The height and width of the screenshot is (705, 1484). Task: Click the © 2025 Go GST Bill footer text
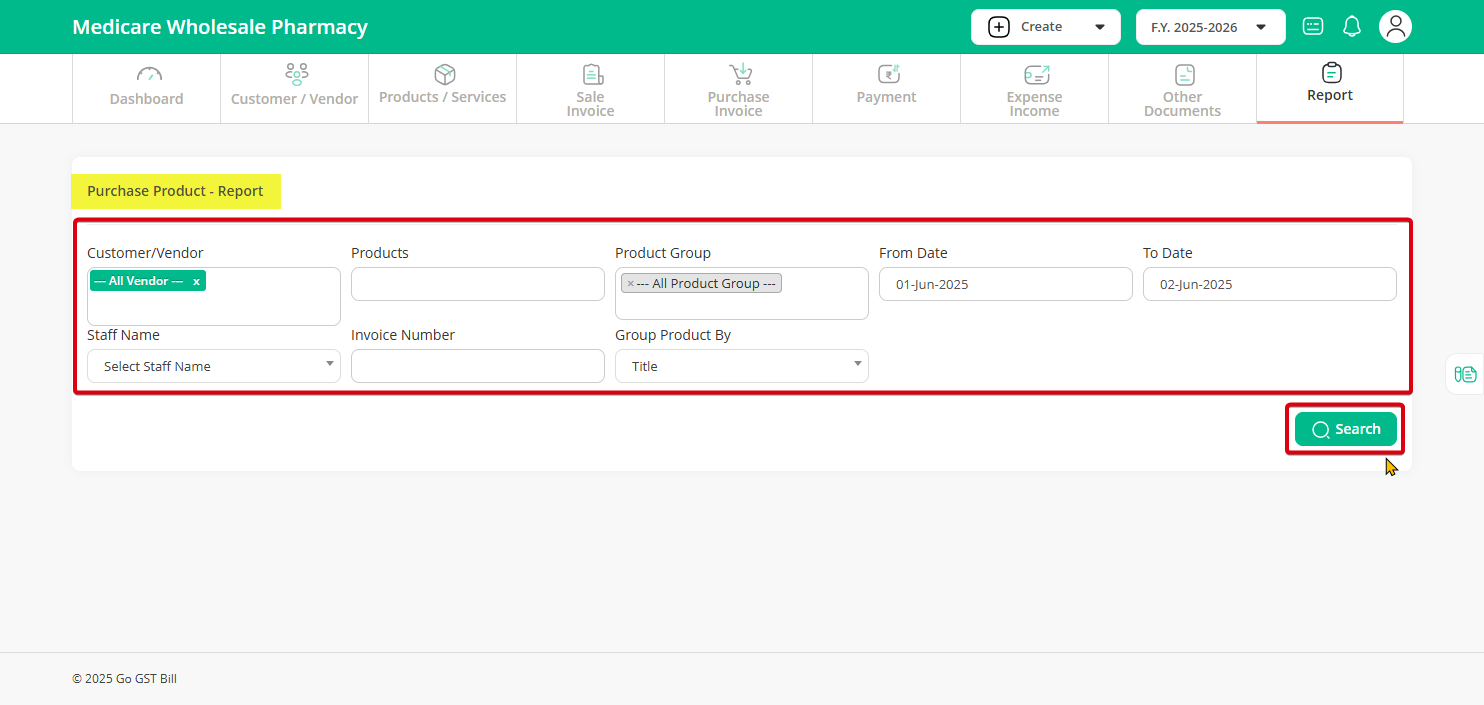click(x=124, y=679)
